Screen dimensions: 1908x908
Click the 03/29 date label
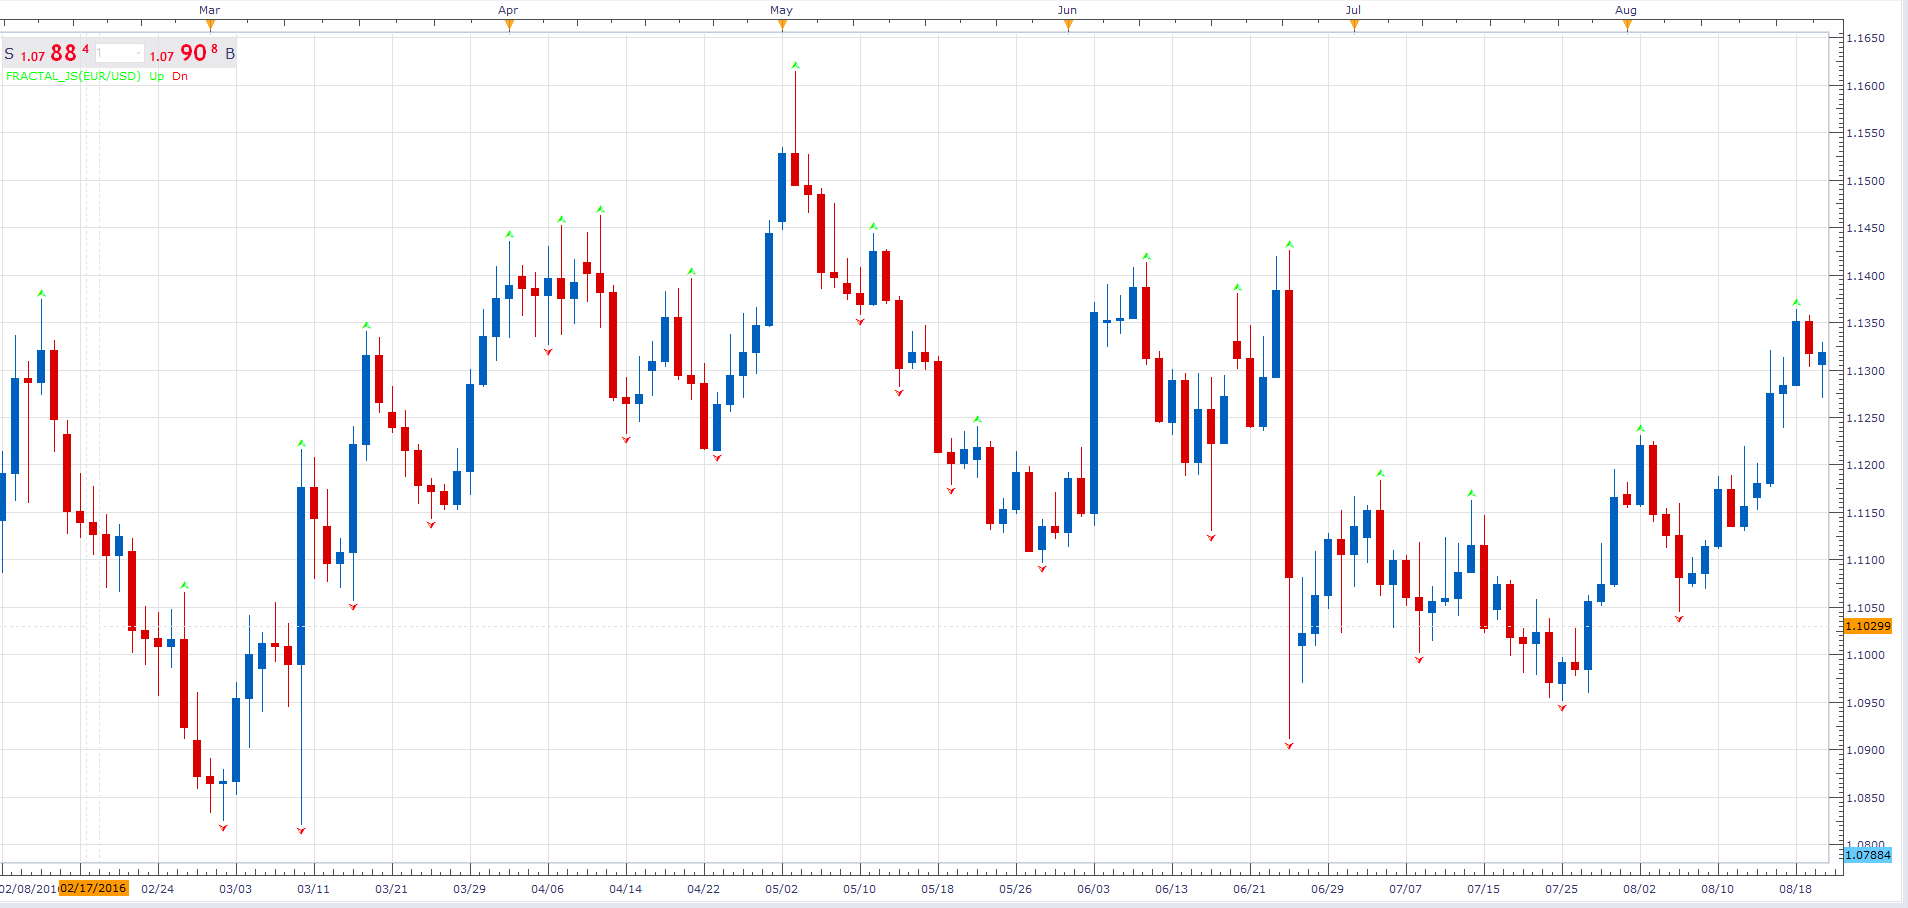469,889
